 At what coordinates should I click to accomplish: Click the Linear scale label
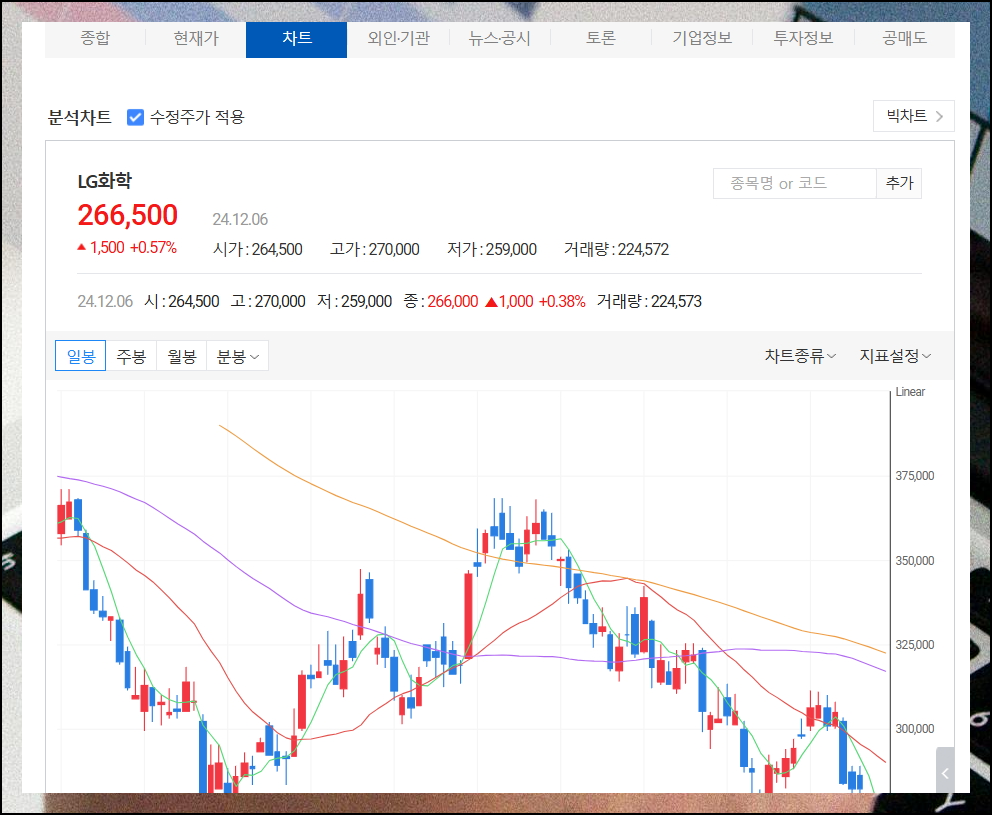(x=910, y=392)
